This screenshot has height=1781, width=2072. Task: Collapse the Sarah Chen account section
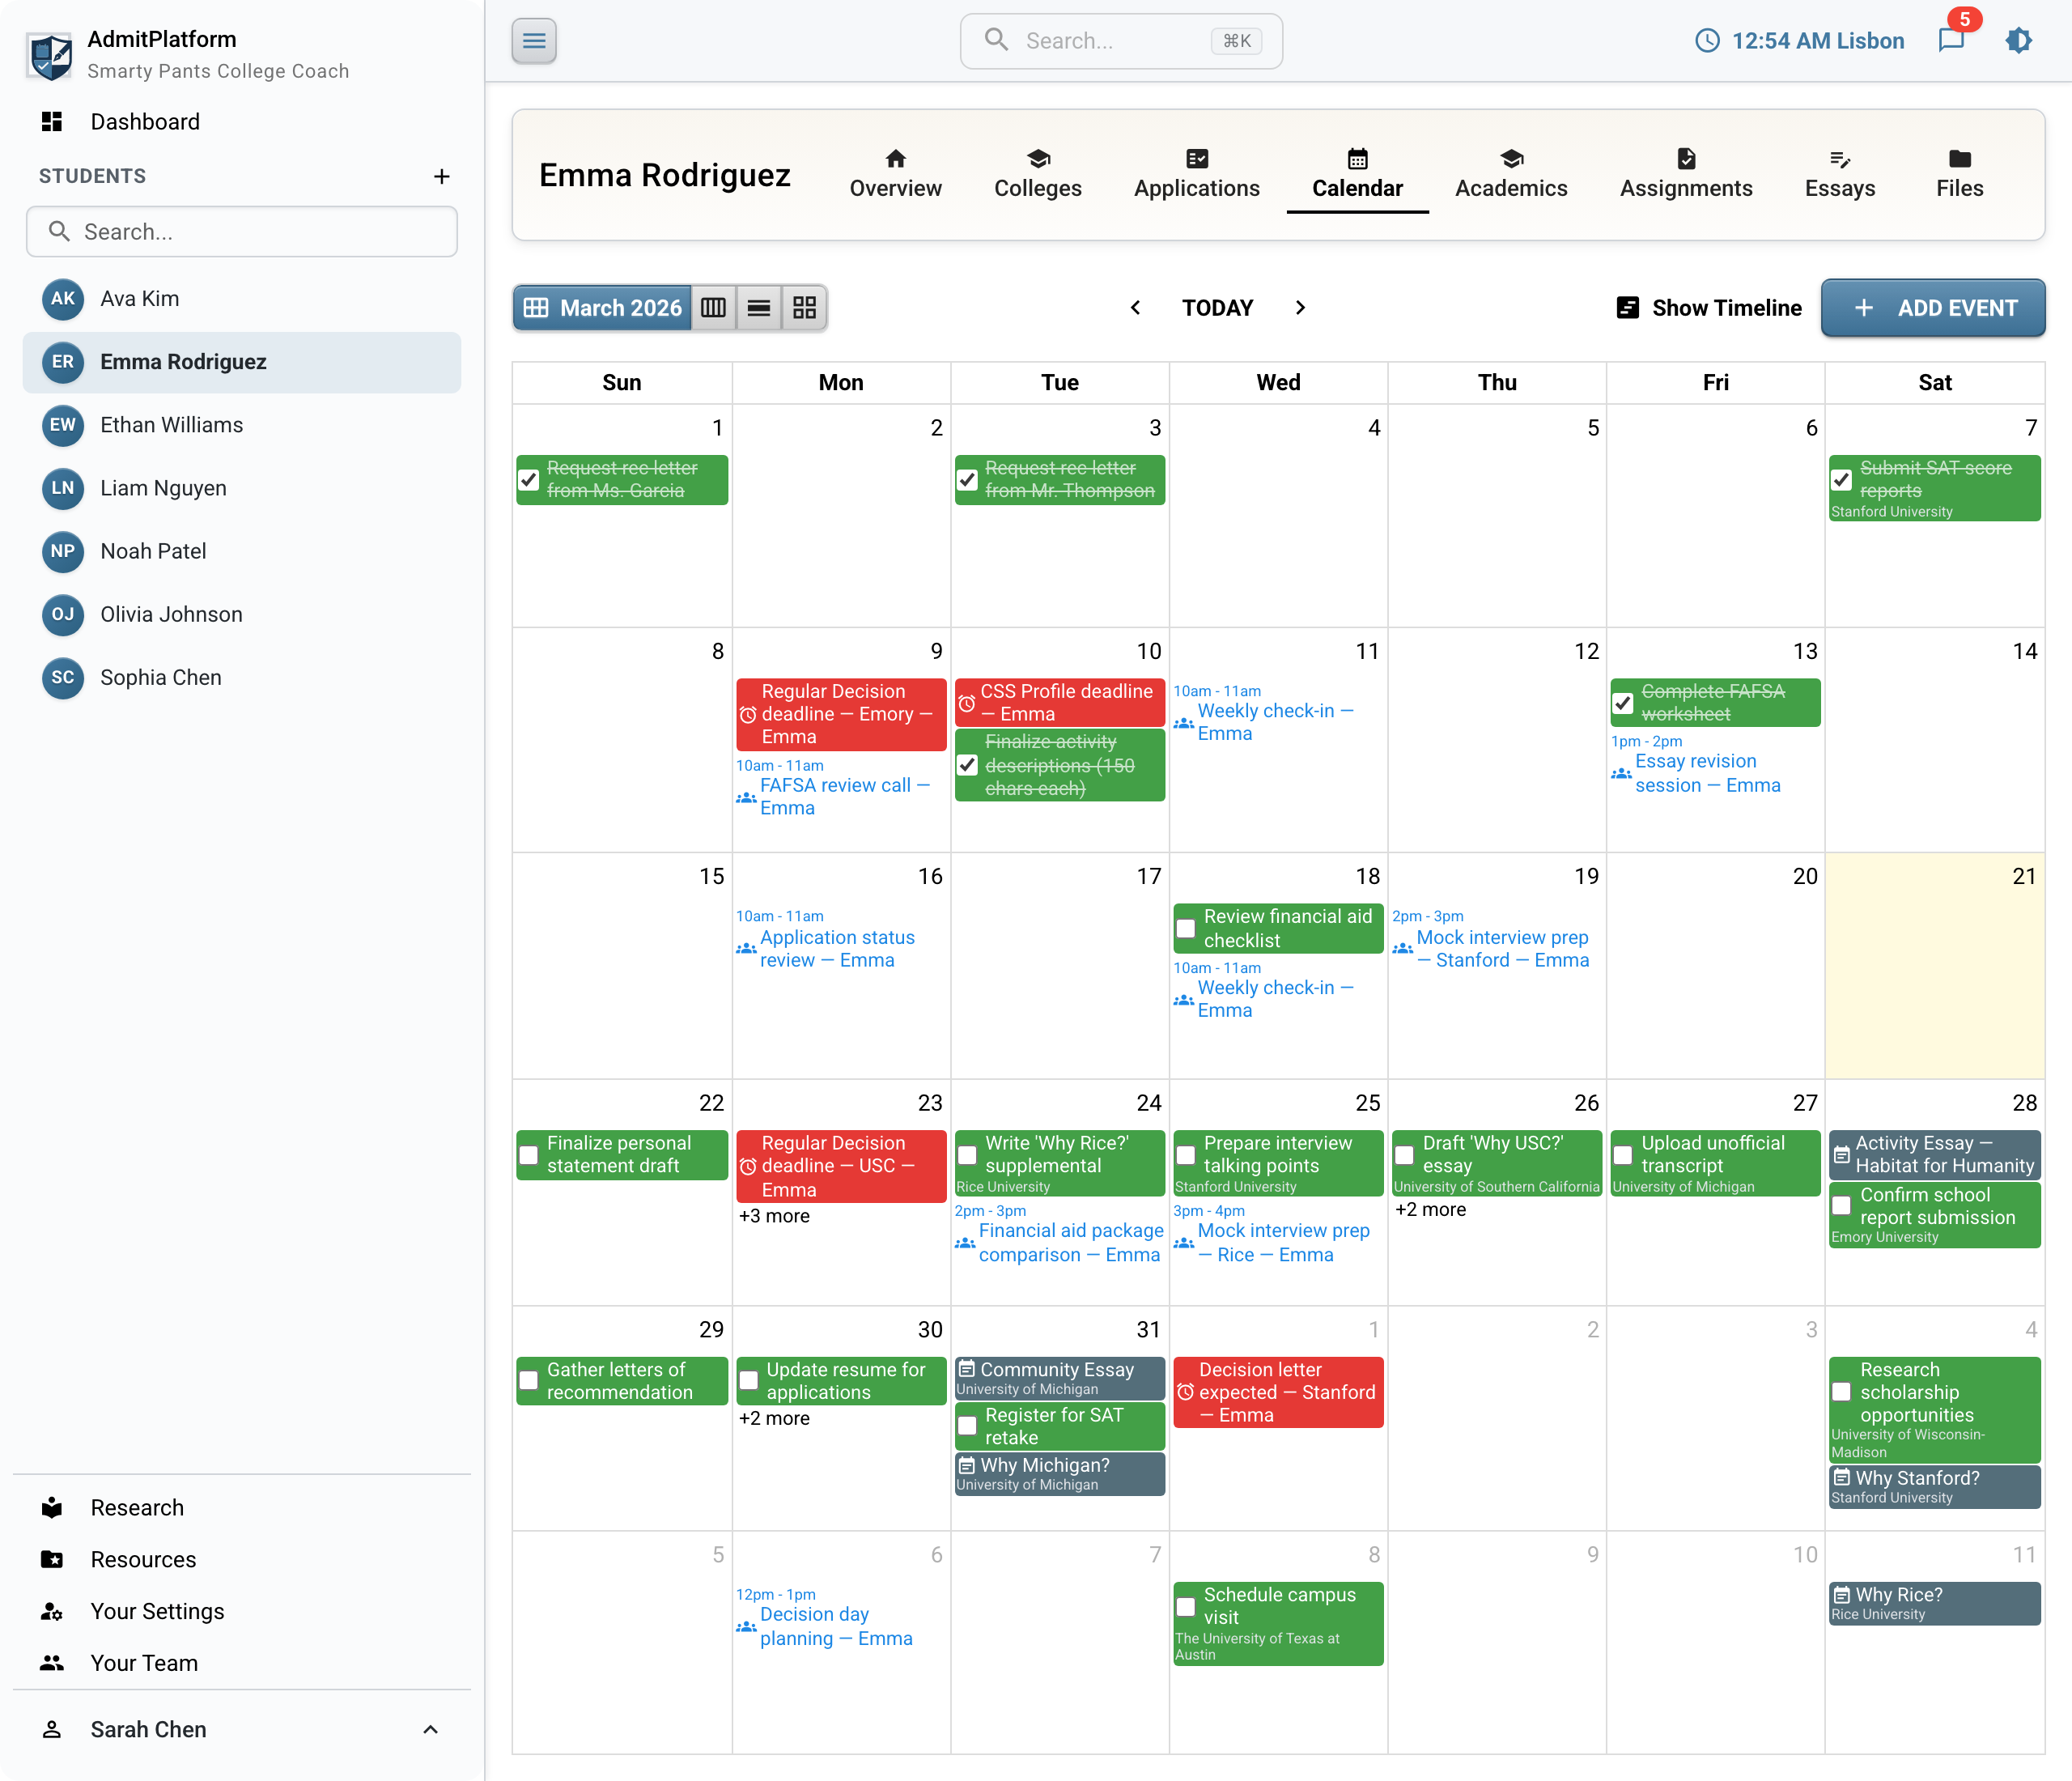[431, 1730]
